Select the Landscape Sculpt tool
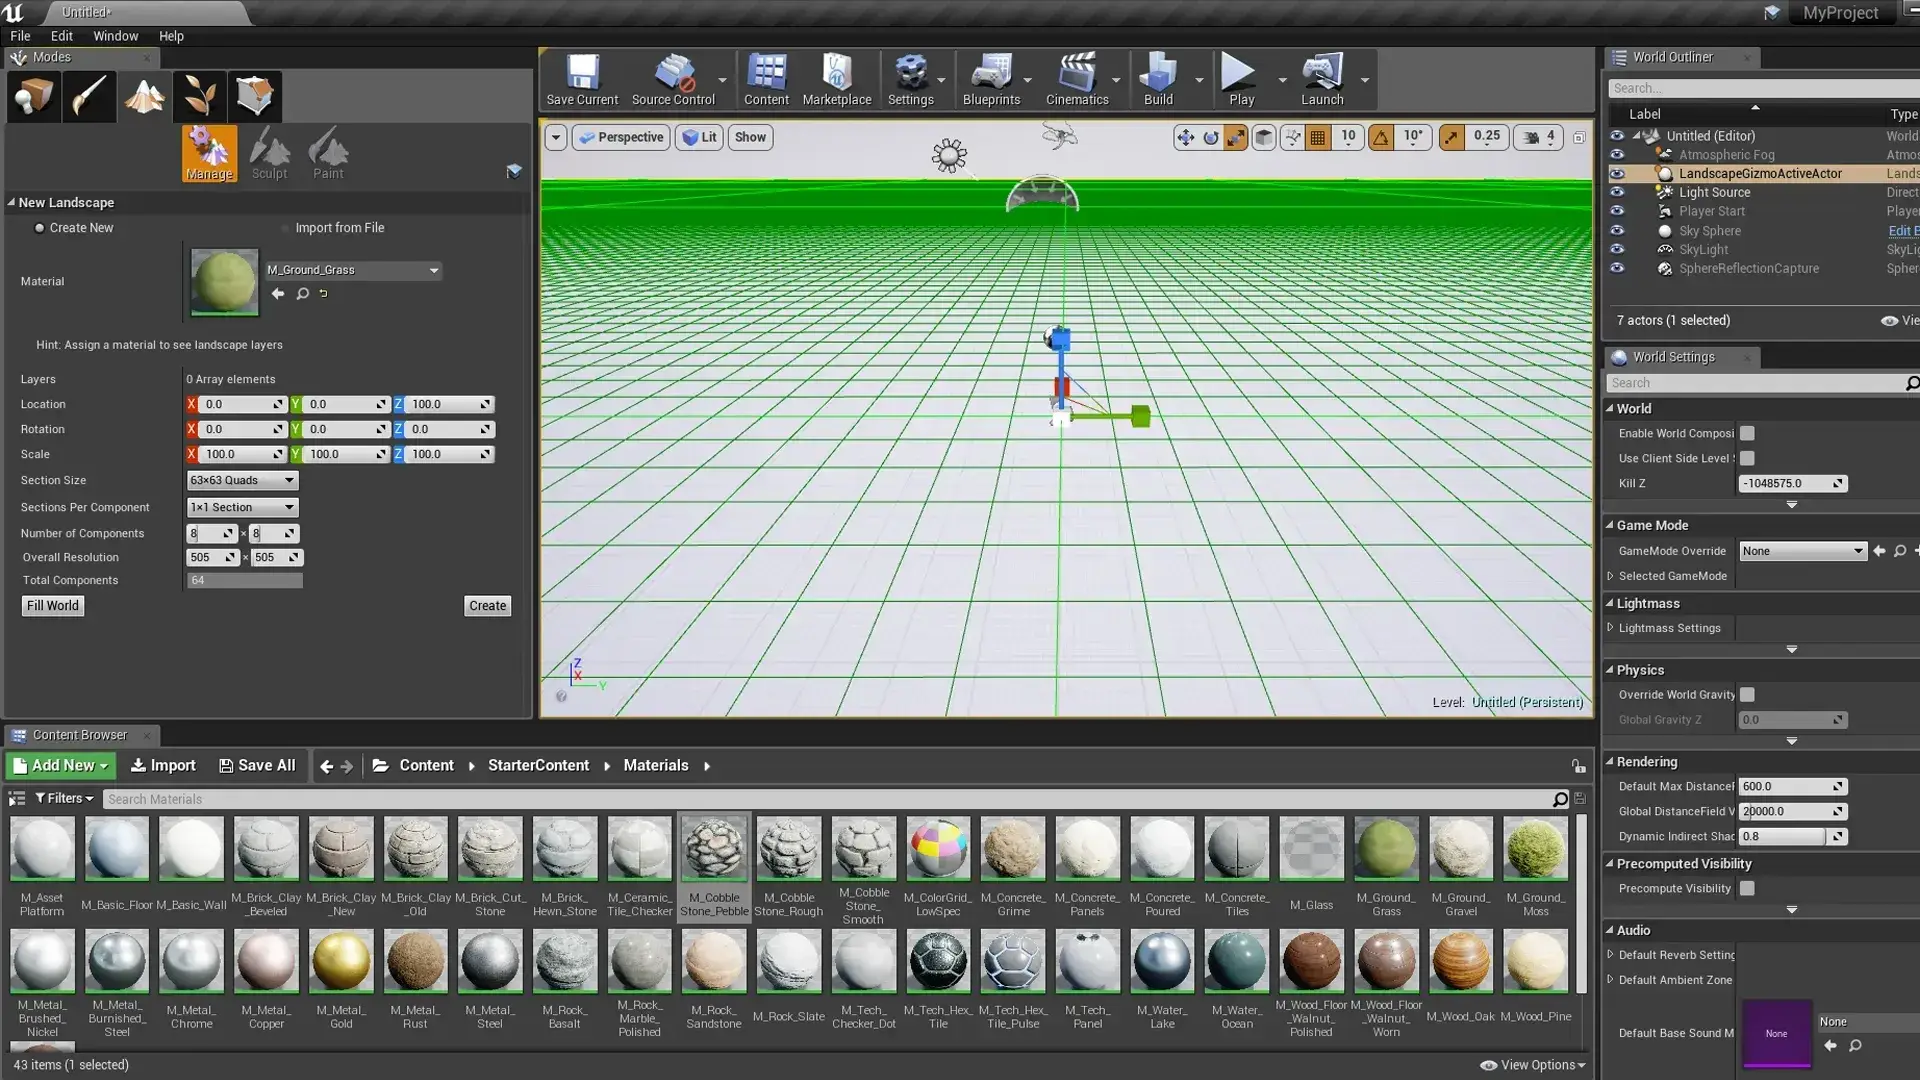 coord(269,153)
